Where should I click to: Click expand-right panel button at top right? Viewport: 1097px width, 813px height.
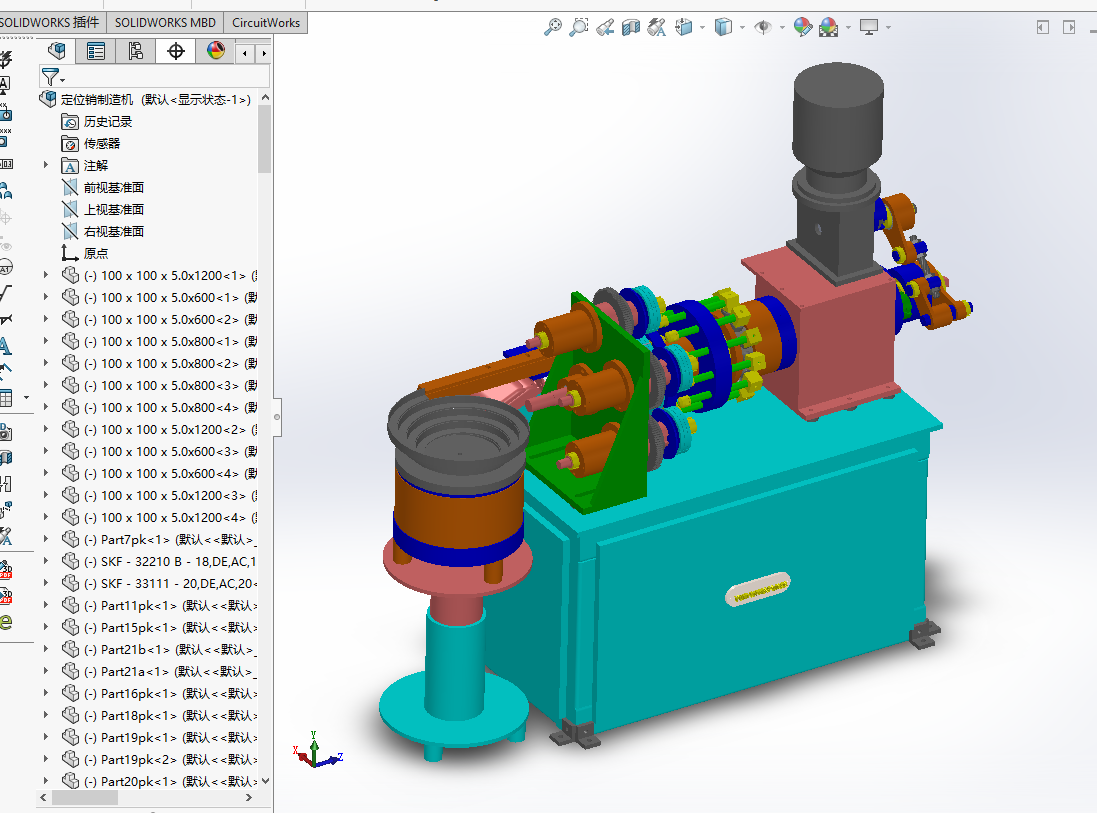(x=1069, y=27)
